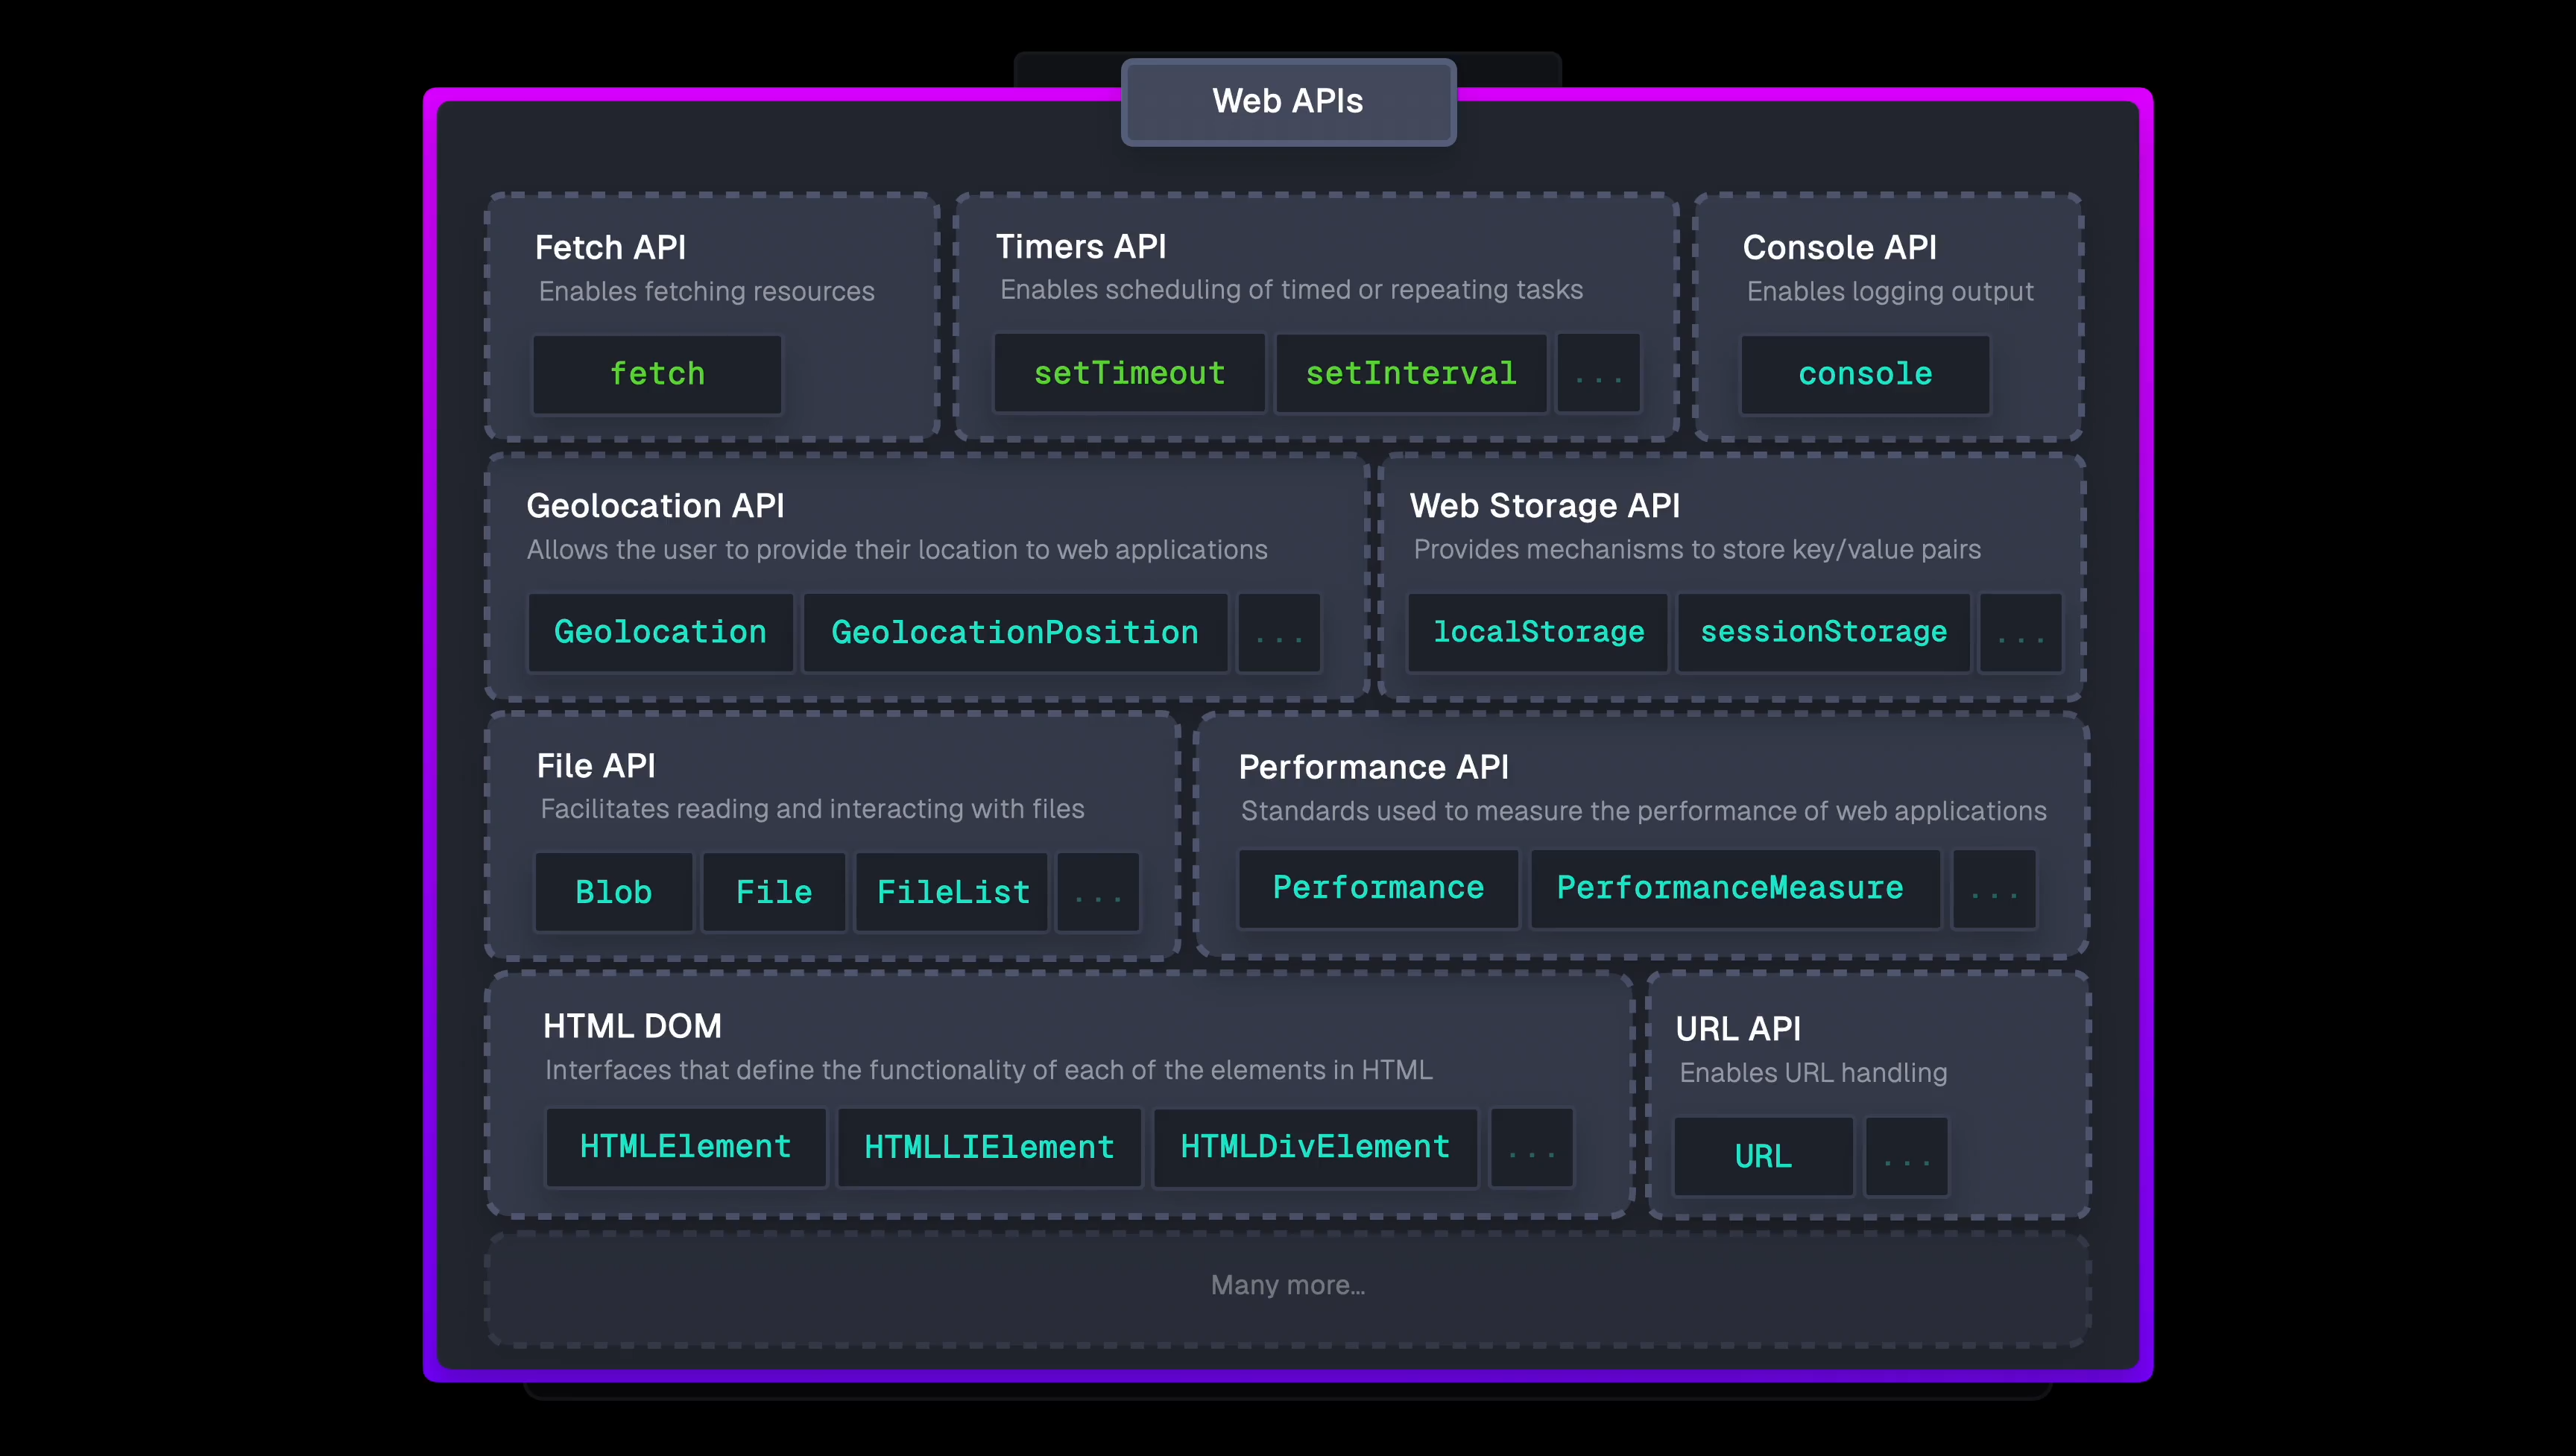Select the setTimeout chip
Viewport: 2576px width, 1456px height.
pos(1129,374)
